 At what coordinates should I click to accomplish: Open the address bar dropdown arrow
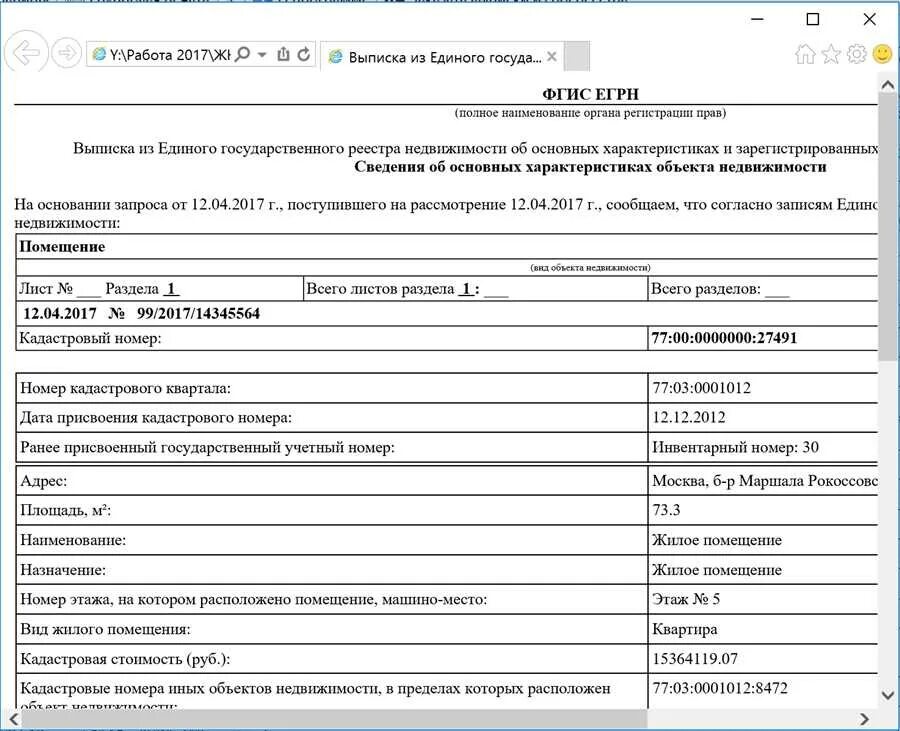point(262,55)
